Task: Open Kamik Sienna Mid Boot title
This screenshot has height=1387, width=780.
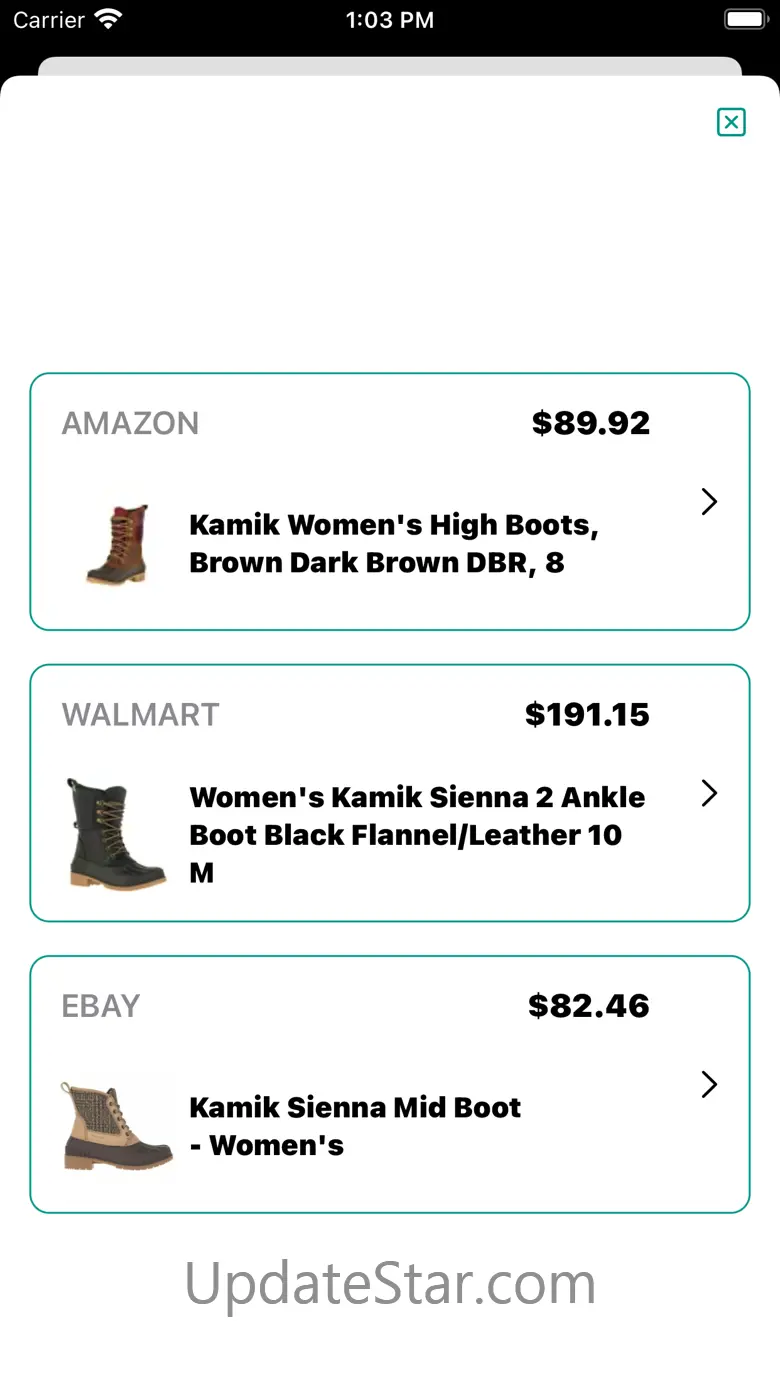Action: pyautogui.click(x=355, y=1126)
